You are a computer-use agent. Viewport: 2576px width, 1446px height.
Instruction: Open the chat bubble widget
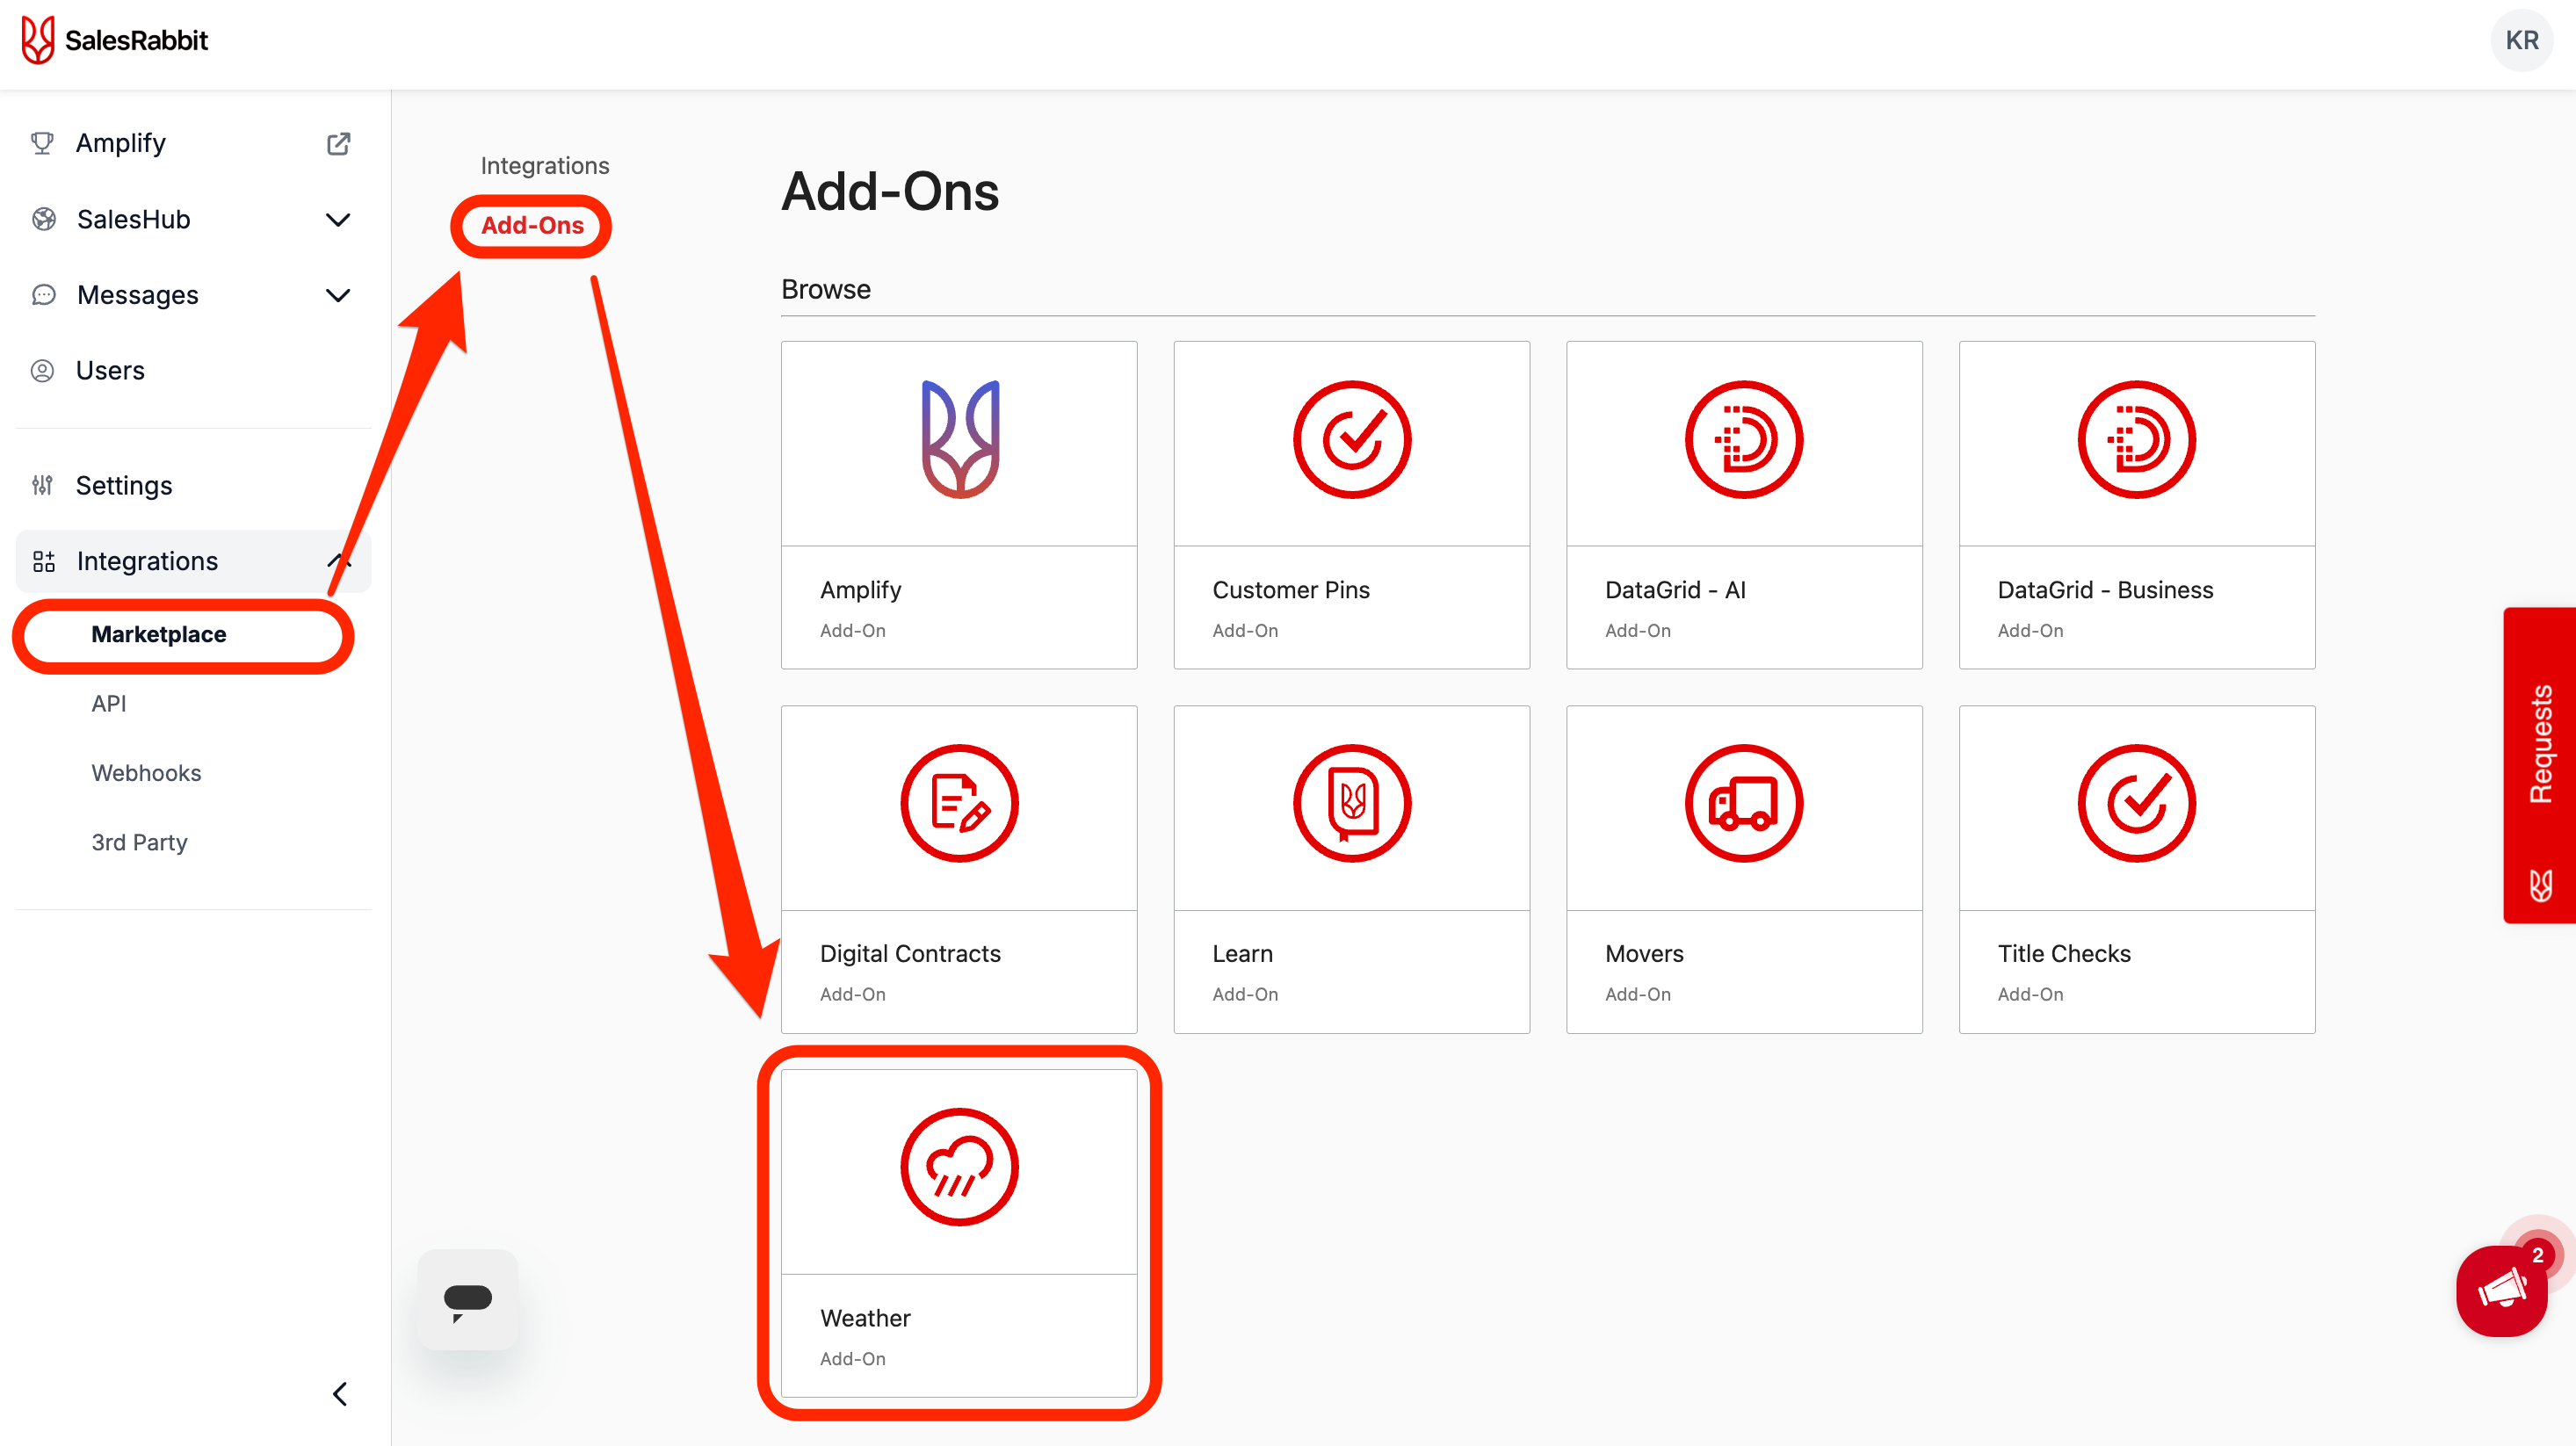pyautogui.click(x=467, y=1299)
